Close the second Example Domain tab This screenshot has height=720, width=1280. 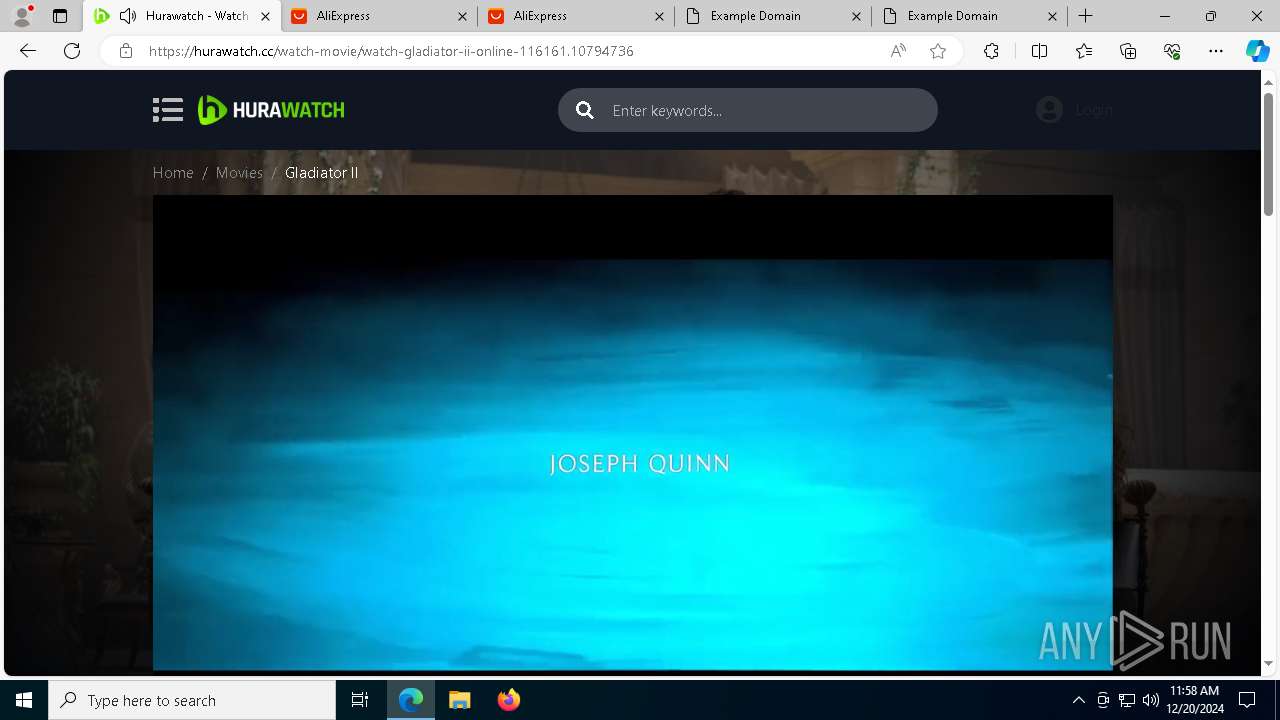click(1053, 16)
